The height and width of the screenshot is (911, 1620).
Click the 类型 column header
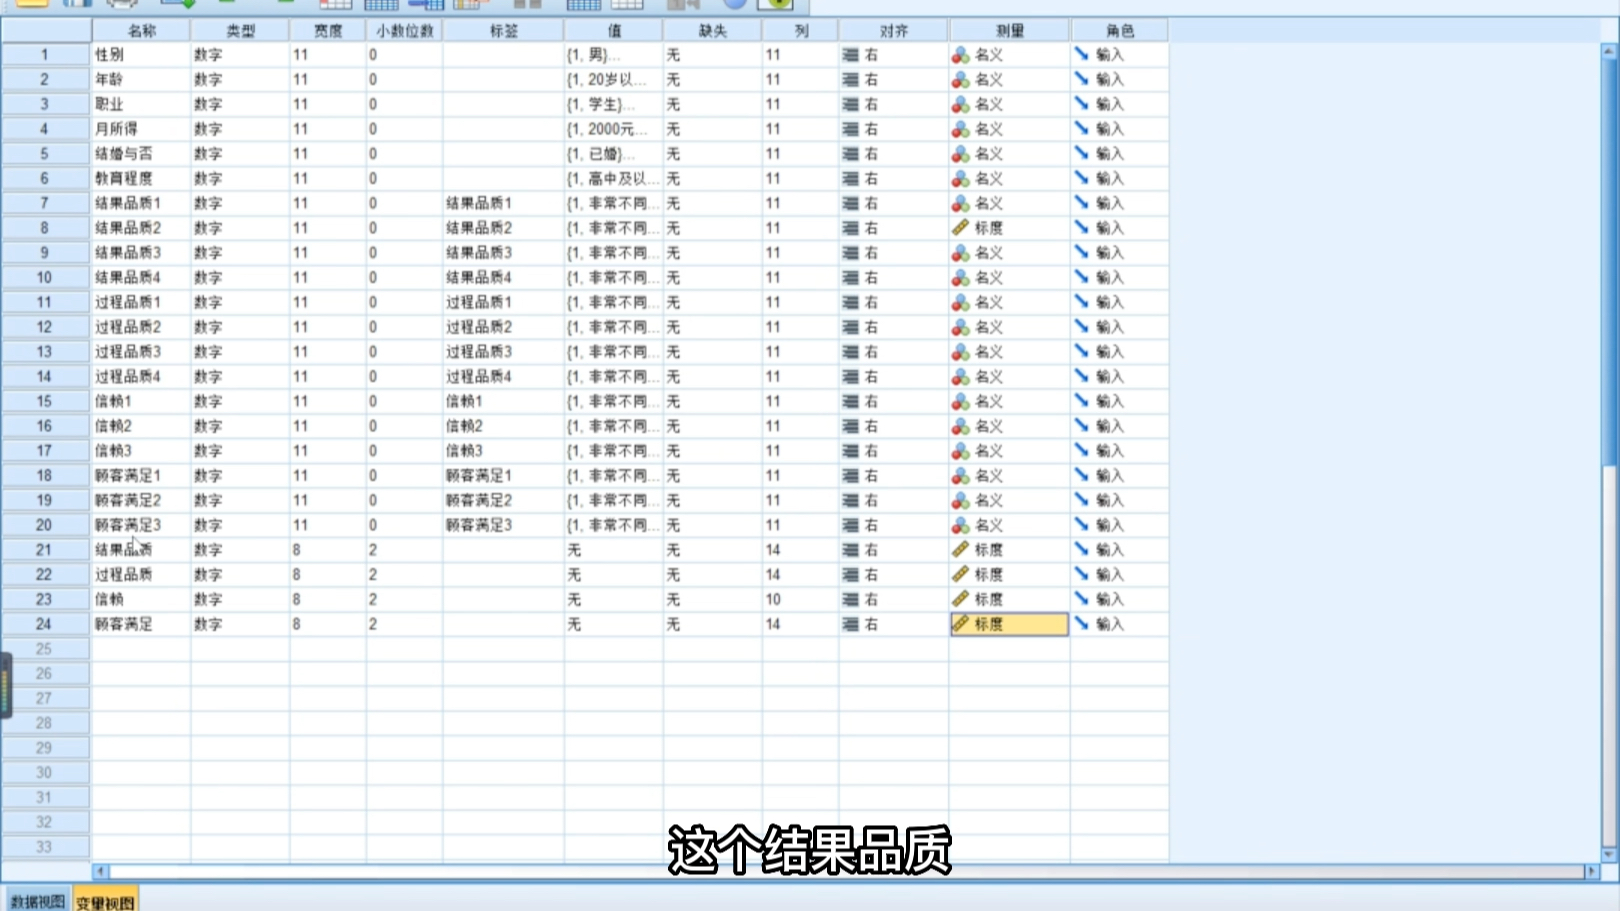click(240, 31)
